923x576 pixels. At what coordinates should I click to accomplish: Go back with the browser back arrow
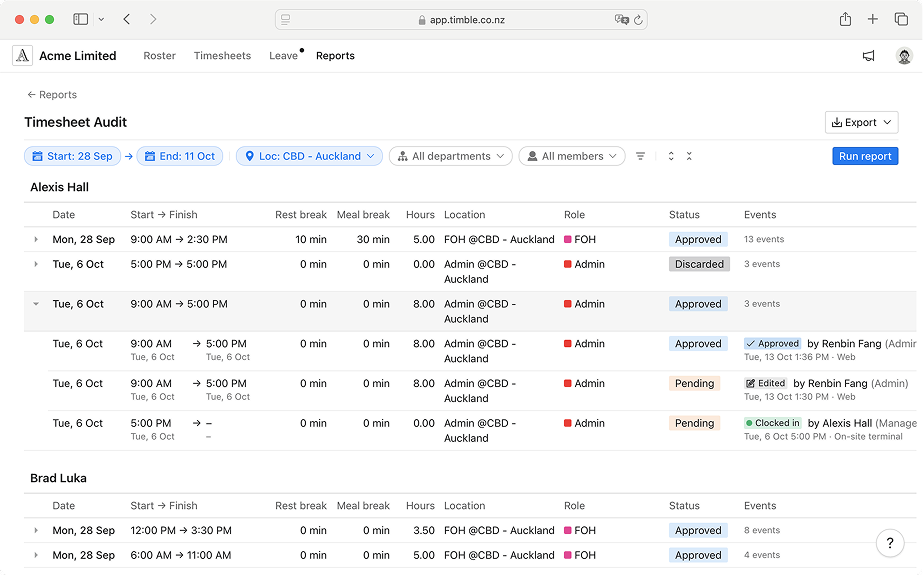coord(127,19)
